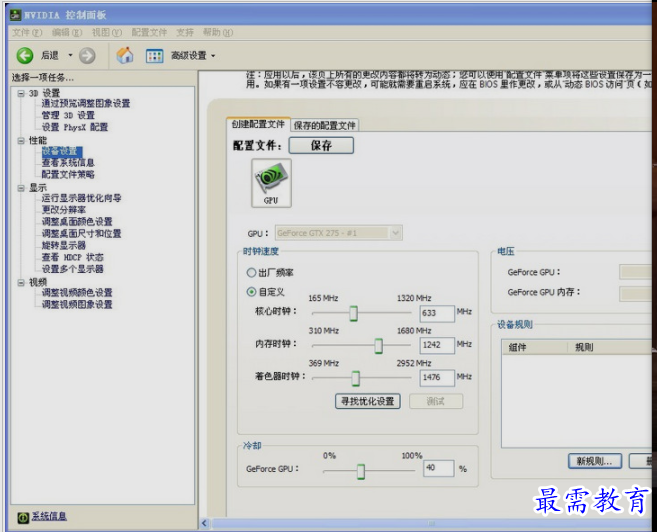Open the 支持 menu
This screenshot has height=532, width=657.
point(185,32)
